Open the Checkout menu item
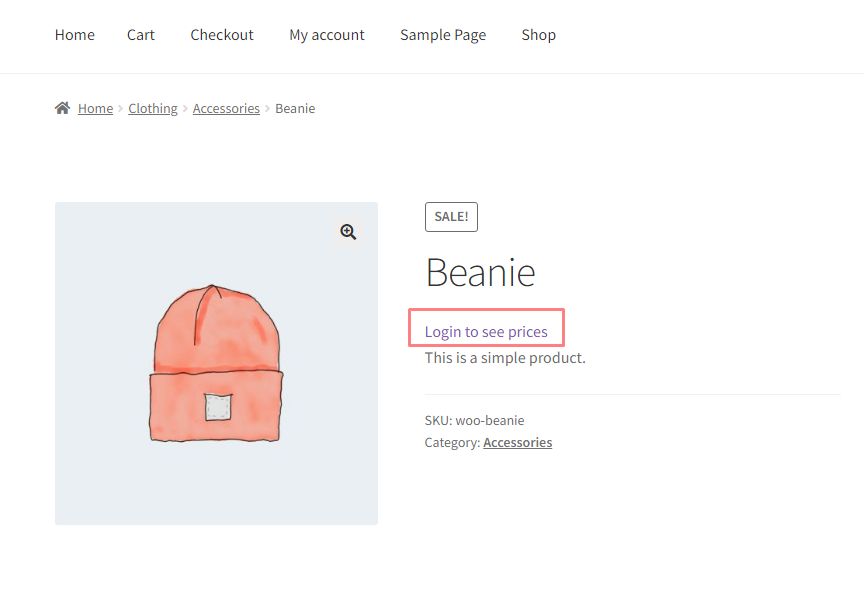The height and width of the screenshot is (598, 864). click(x=222, y=35)
